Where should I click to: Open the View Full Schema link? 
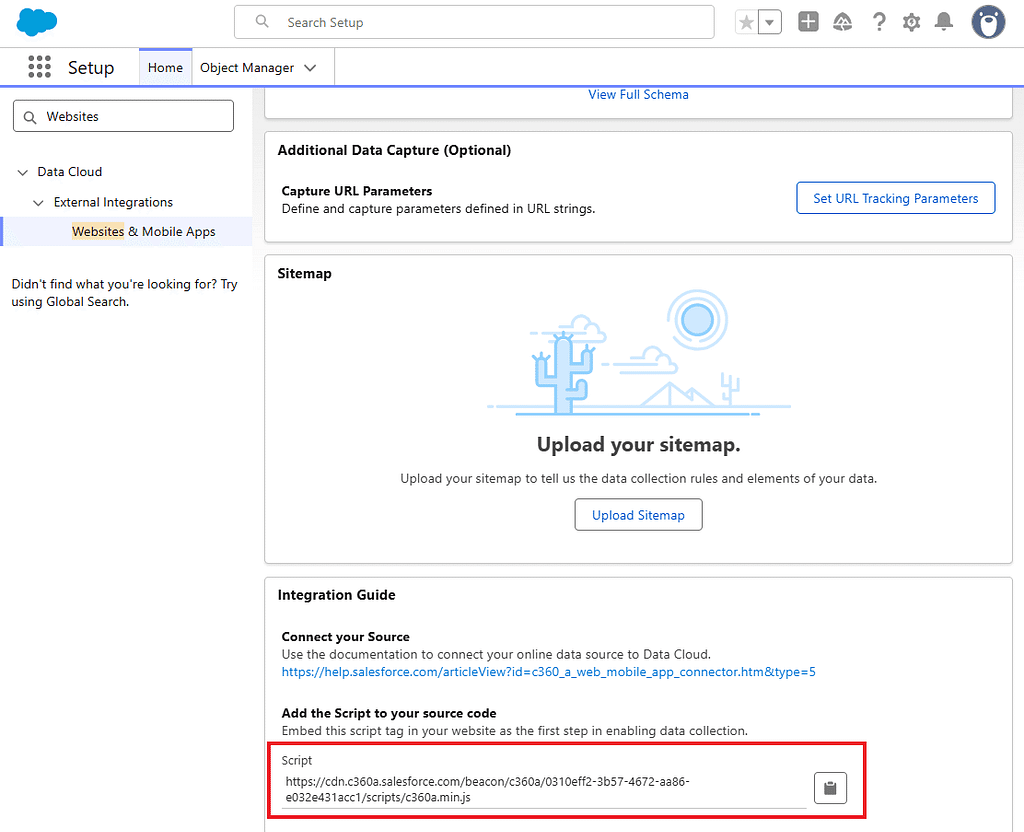coord(638,95)
